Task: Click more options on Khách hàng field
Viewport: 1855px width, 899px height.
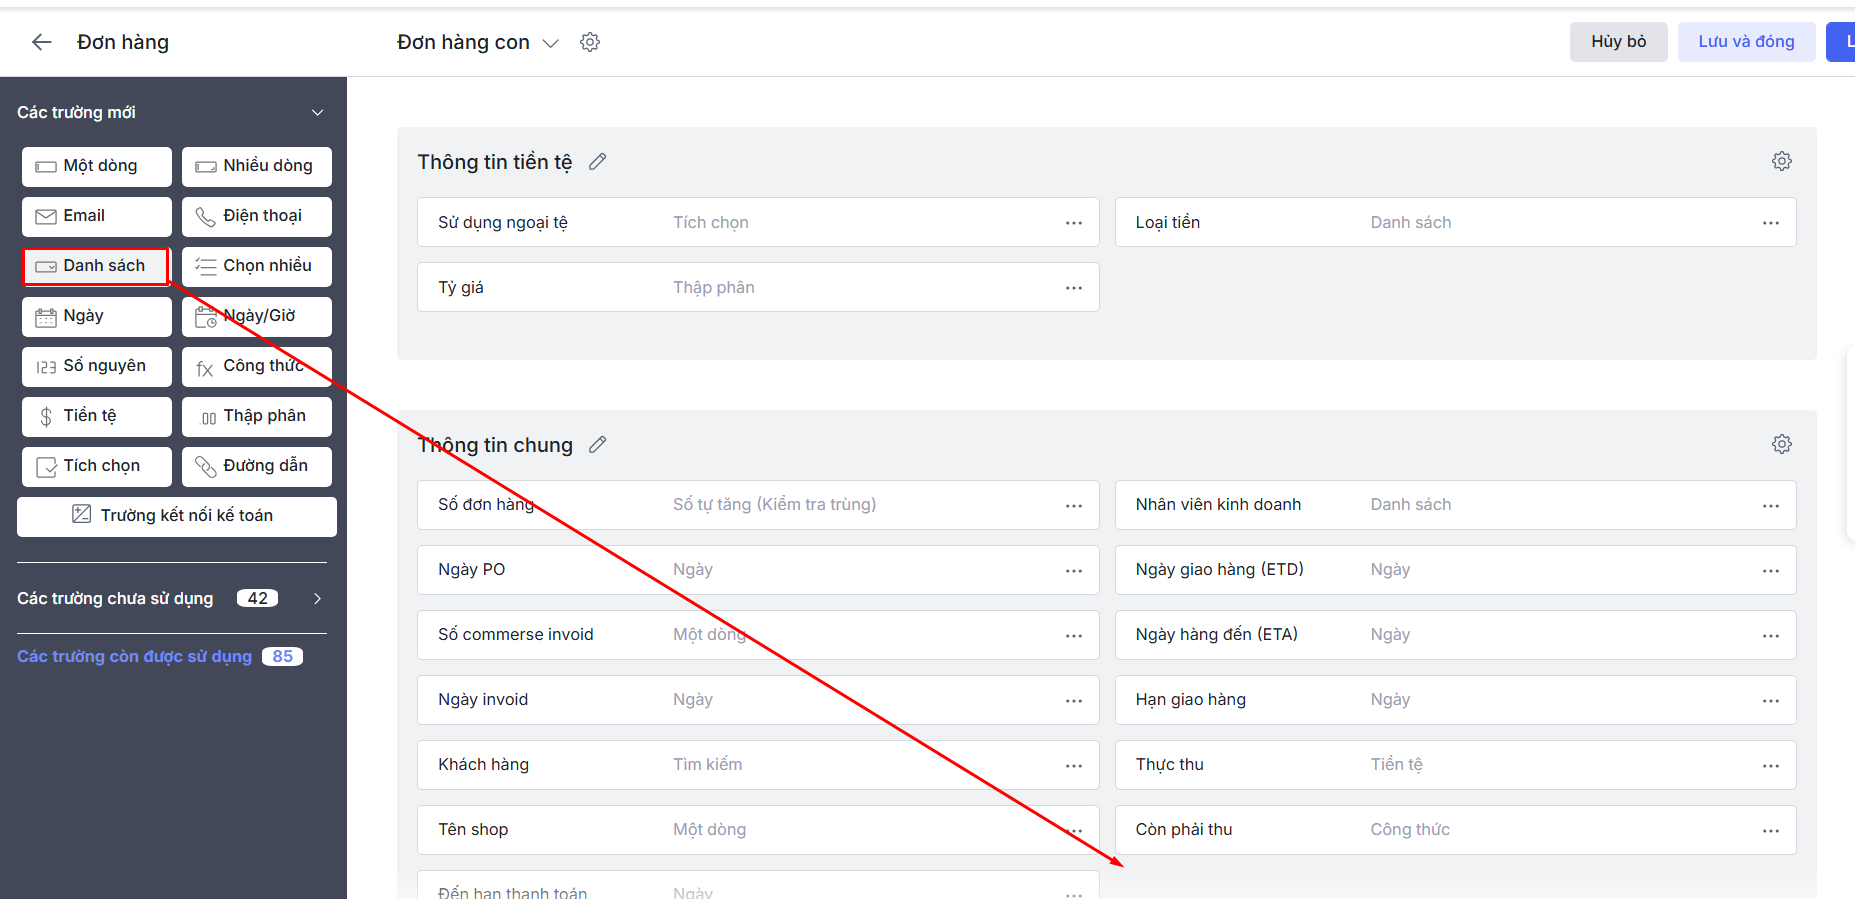Action: (1073, 766)
